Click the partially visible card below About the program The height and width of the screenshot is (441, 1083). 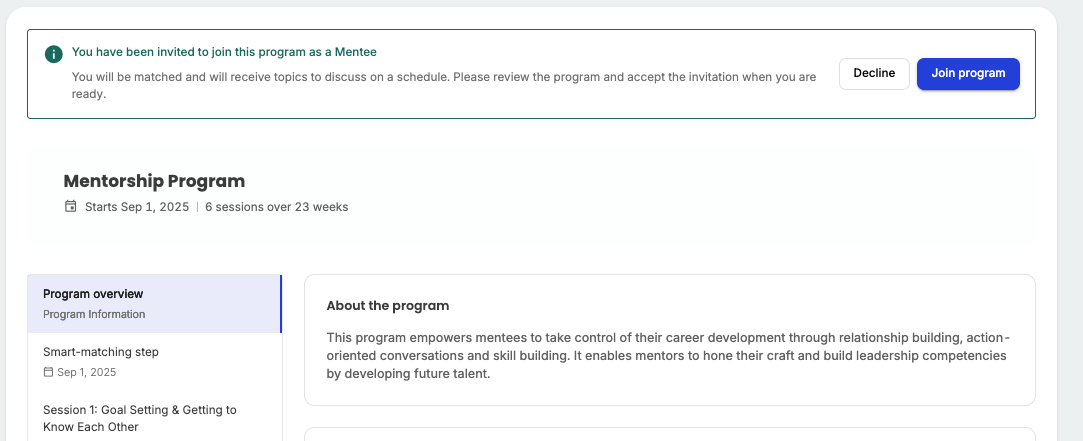click(670, 434)
